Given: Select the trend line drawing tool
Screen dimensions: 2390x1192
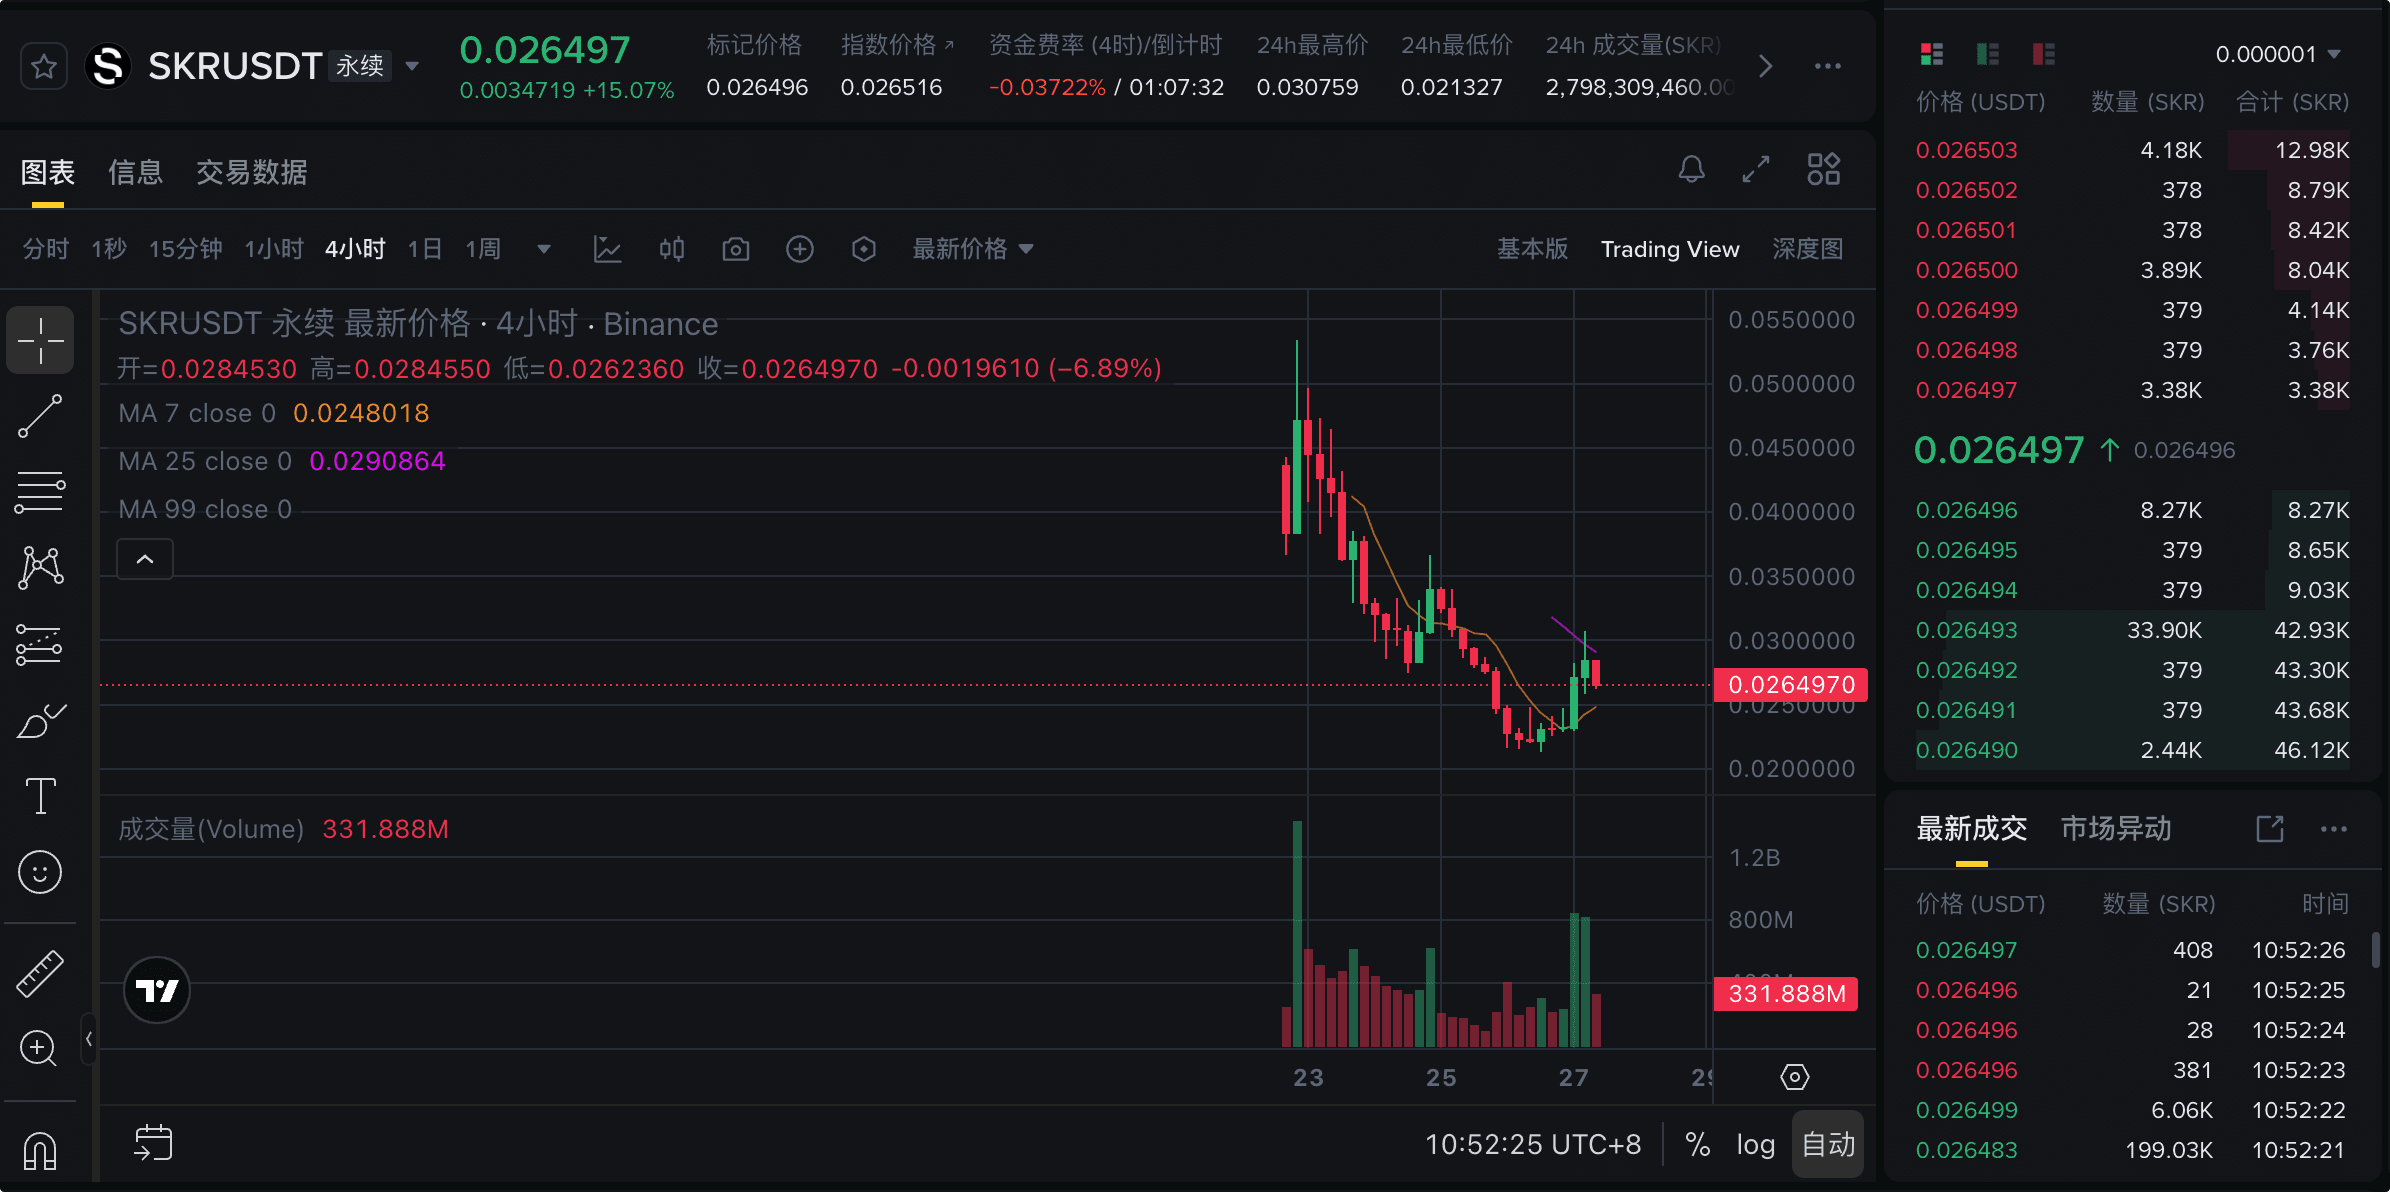Looking at the screenshot, I should [40, 416].
